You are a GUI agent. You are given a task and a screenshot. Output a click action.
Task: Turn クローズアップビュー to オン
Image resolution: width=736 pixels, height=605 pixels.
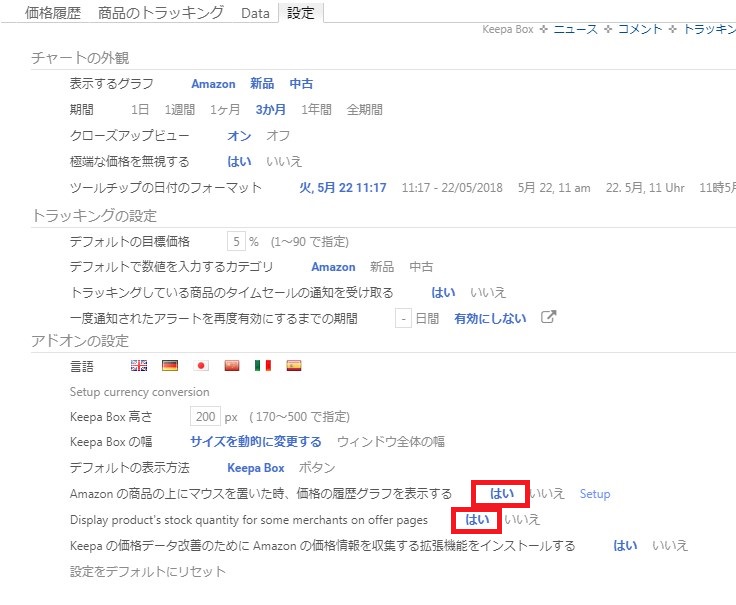(x=239, y=136)
